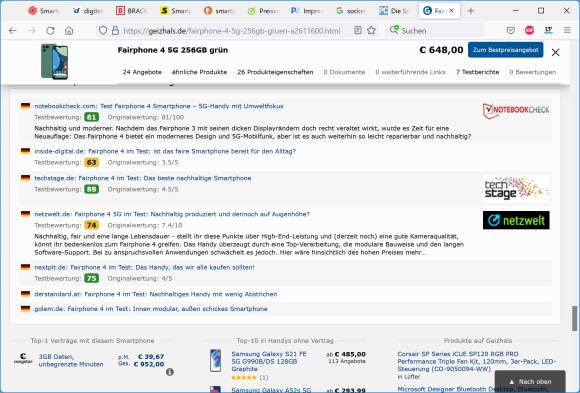Click the downloads extension icon in toolbar
The image size is (580, 393).
point(548,30)
